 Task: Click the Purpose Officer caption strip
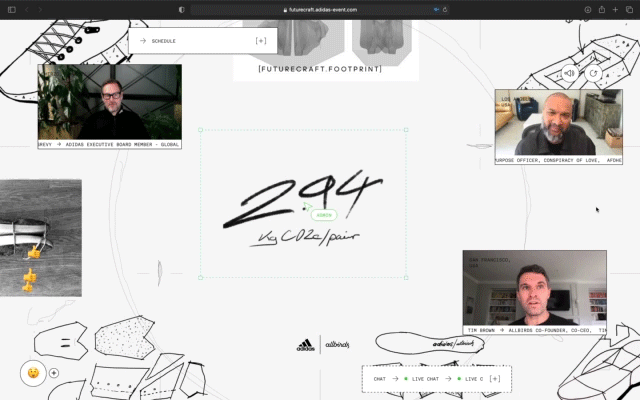pyautogui.click(x=559, y=160)
